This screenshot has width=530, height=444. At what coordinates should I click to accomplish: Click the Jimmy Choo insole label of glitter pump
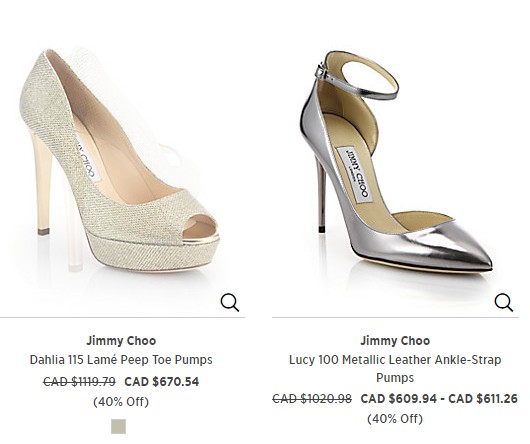(x=86, y=157)
